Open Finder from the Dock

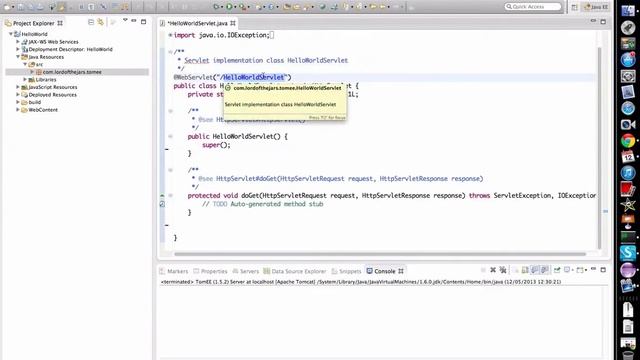(628, 11)
